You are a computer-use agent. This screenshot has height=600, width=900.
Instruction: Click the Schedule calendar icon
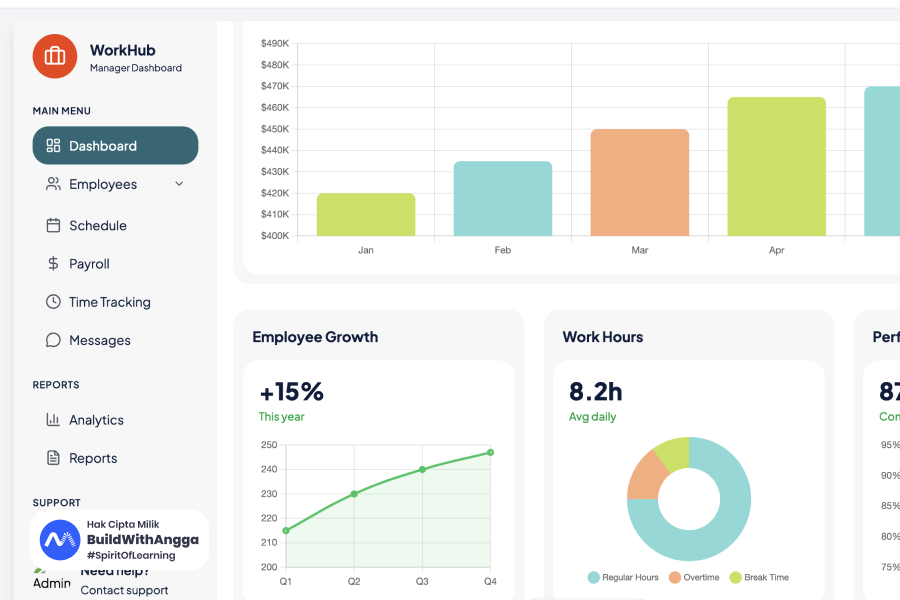54,226
